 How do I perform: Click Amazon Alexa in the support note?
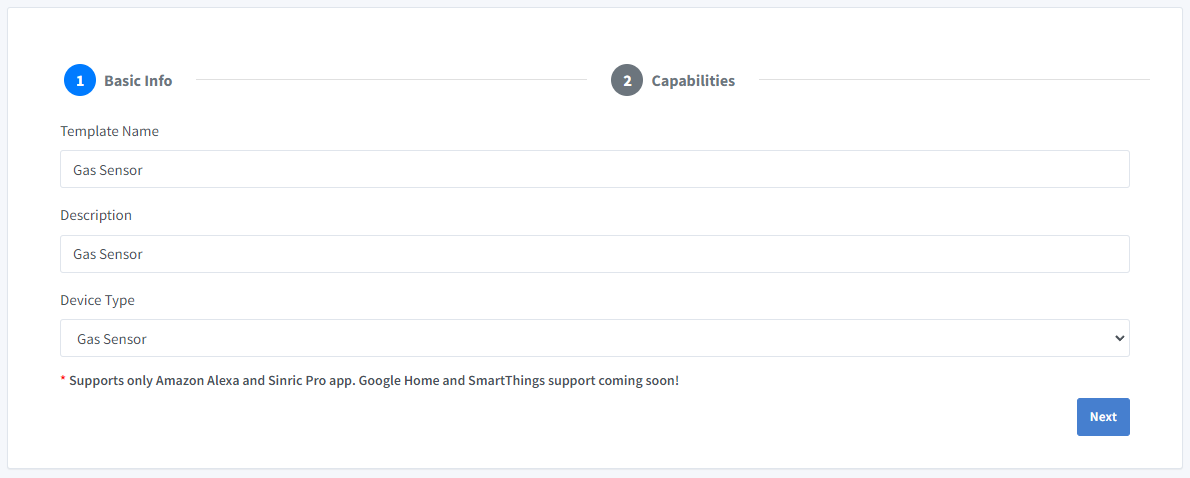tap(197, 381)
